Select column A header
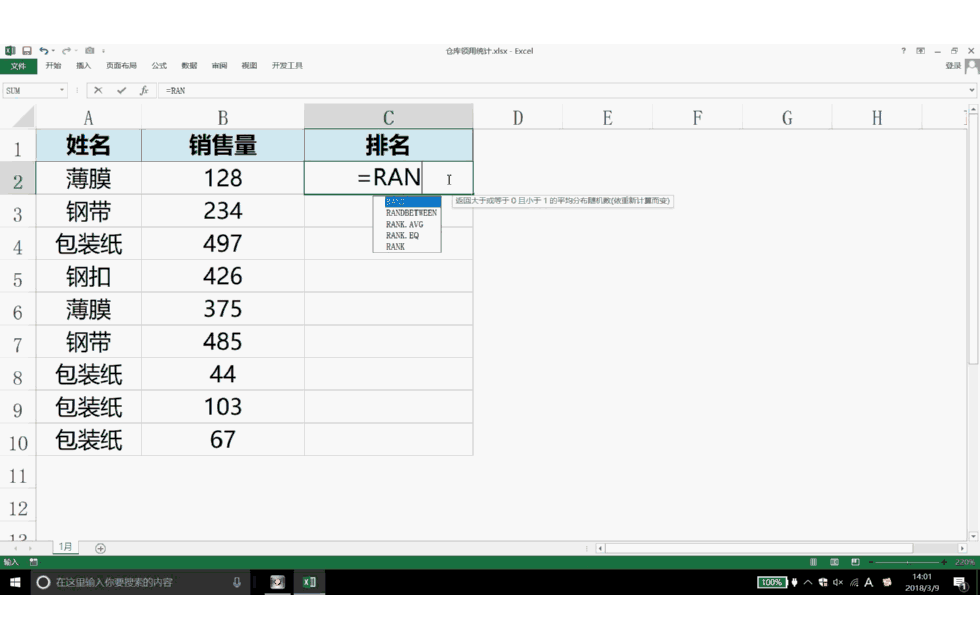 (x=88, y=118)
